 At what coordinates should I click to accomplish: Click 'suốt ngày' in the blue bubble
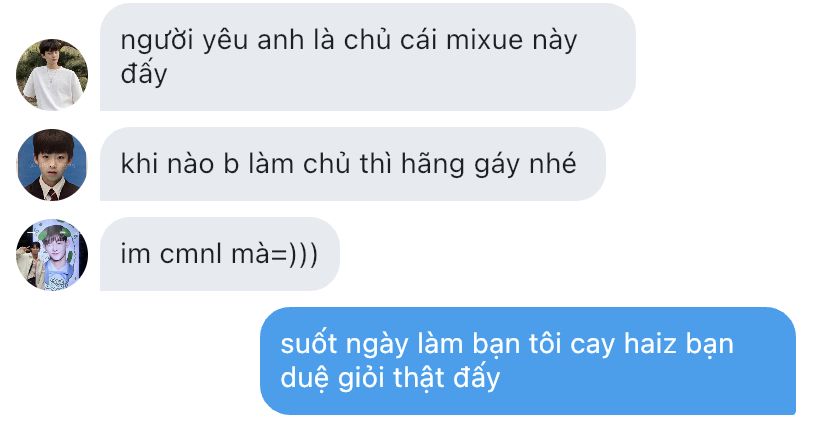pyautogui.click(x=344, y=345)
